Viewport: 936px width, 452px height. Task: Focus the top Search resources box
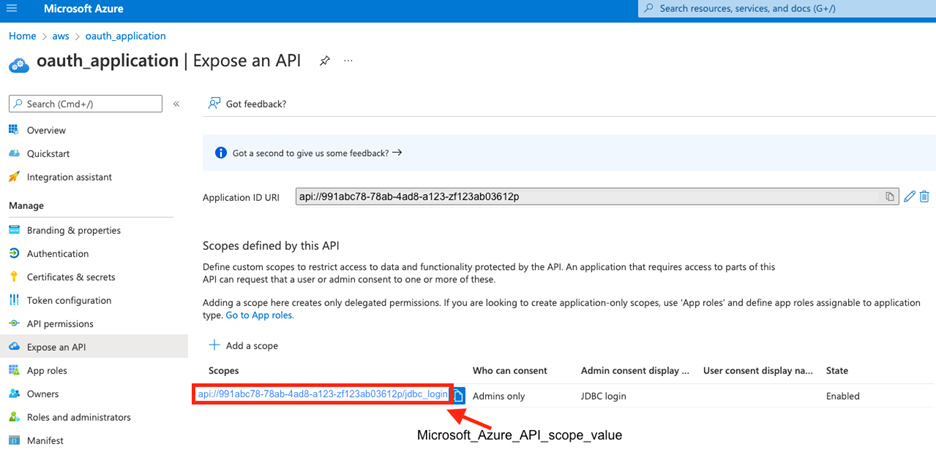(787, 9)
